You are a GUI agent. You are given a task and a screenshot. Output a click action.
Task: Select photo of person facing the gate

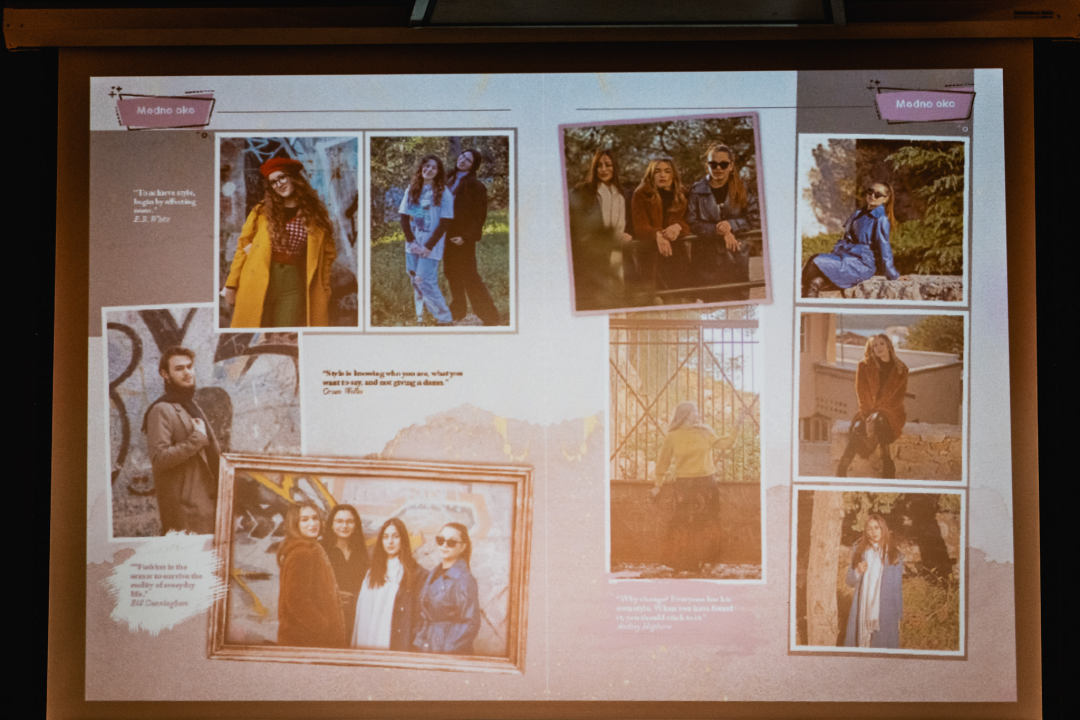[x=686, y=446]
